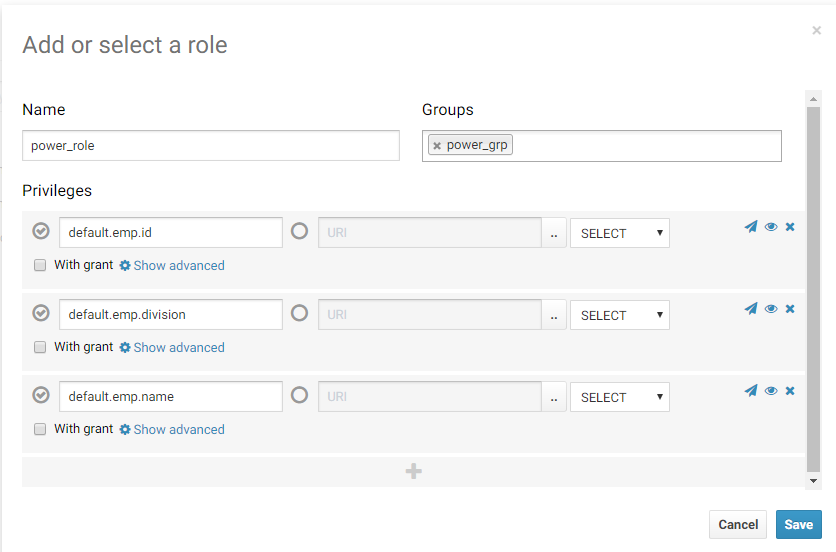The height and width of the screenshot is (552, 836).
Task: Open SELECT dropdown for default.emp.name
Action: [619, 397]
